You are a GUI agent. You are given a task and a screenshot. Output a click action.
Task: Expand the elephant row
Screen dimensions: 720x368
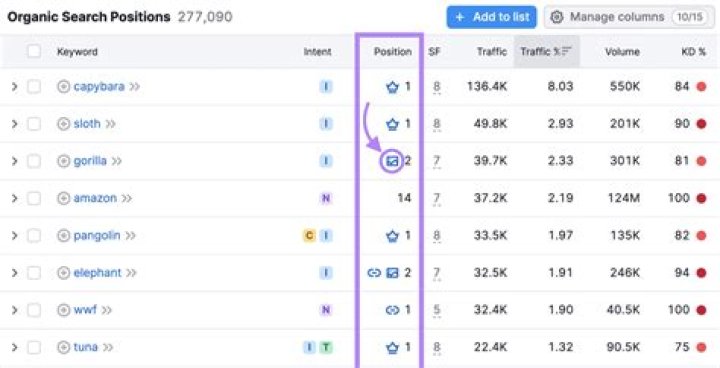[x=14, y=273]
